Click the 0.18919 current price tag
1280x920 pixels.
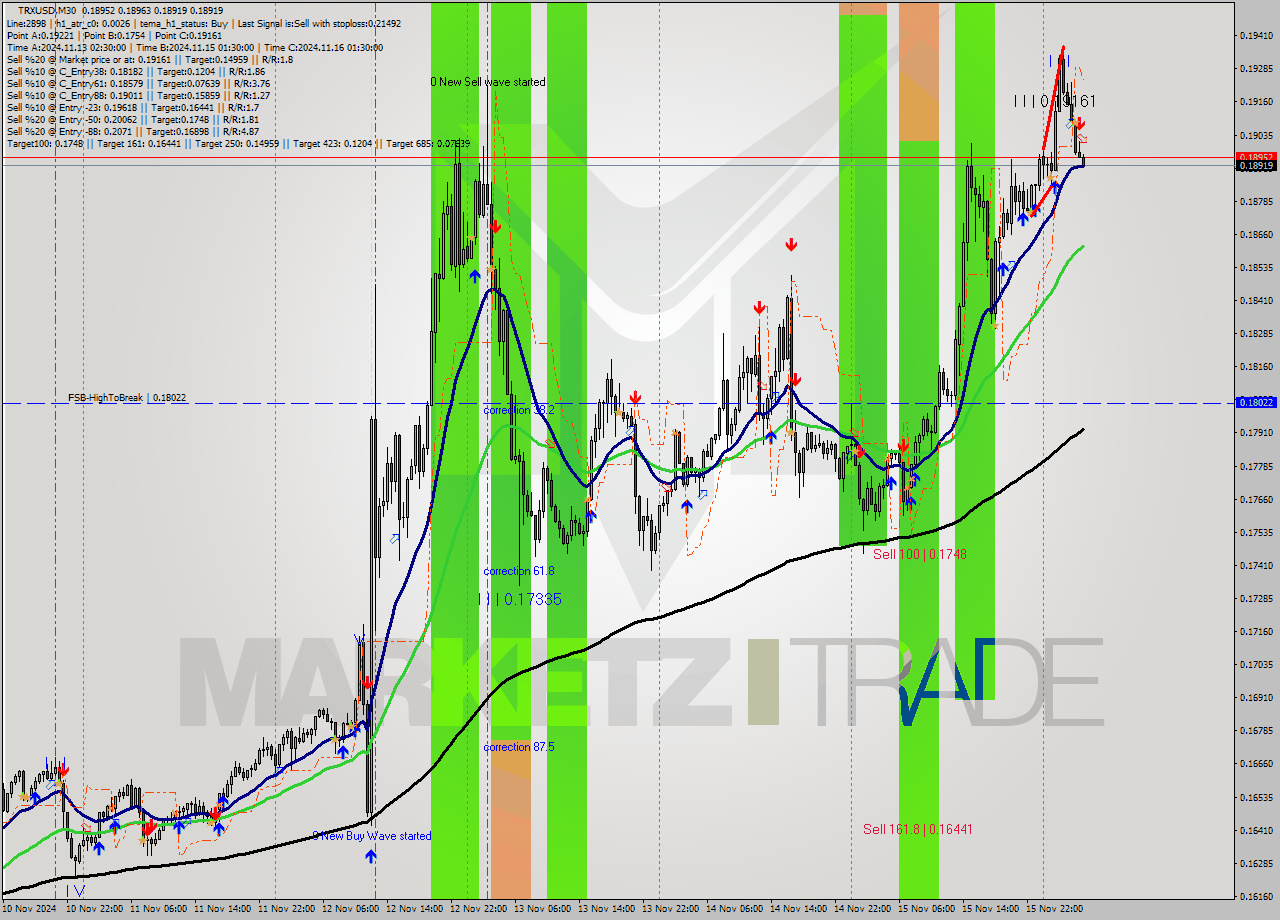click(1256, 166)
